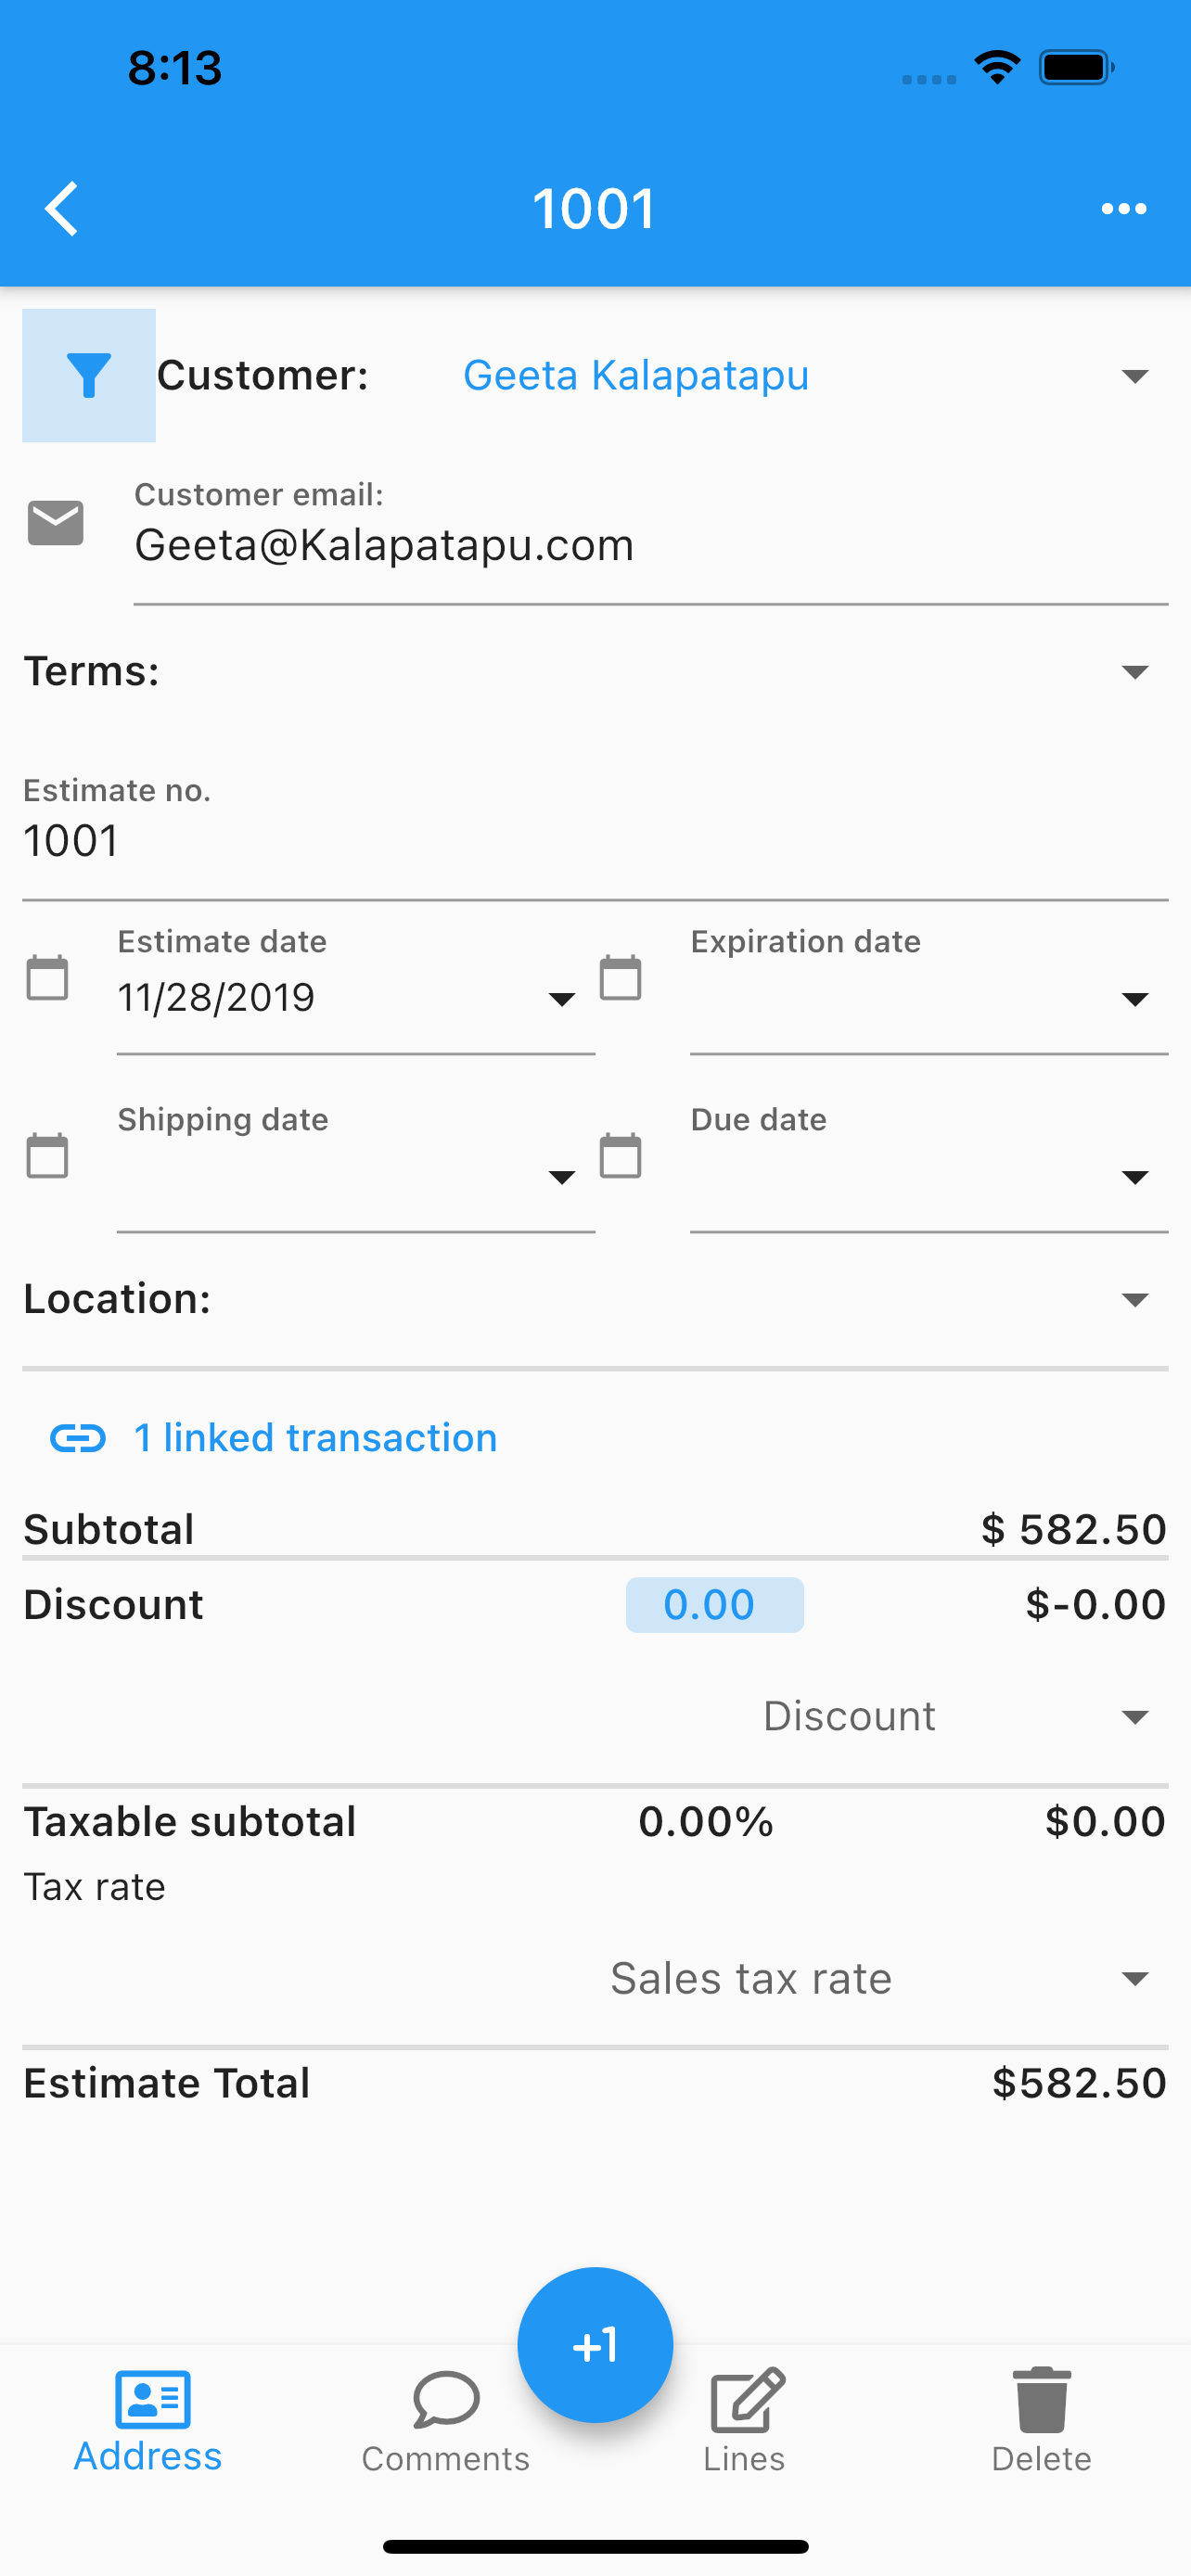
Task: Tap the Expiration date calendar icon
Action: 620,977
